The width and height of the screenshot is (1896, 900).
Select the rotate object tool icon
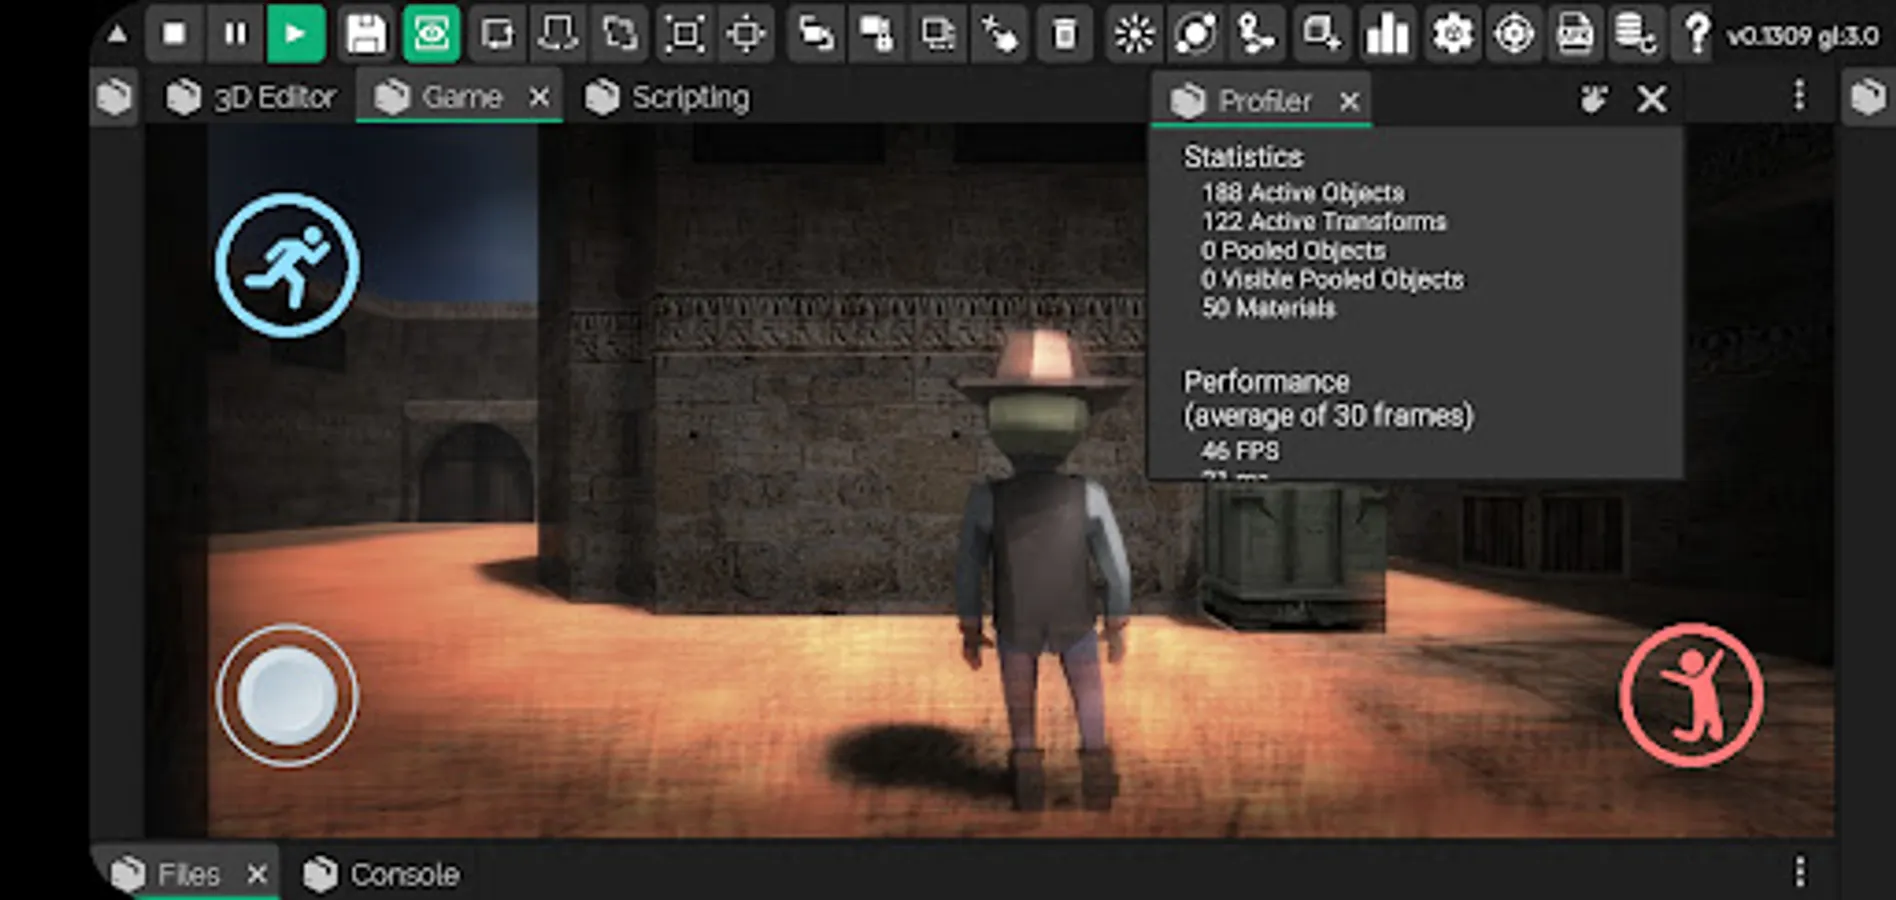tap(558, 34)
